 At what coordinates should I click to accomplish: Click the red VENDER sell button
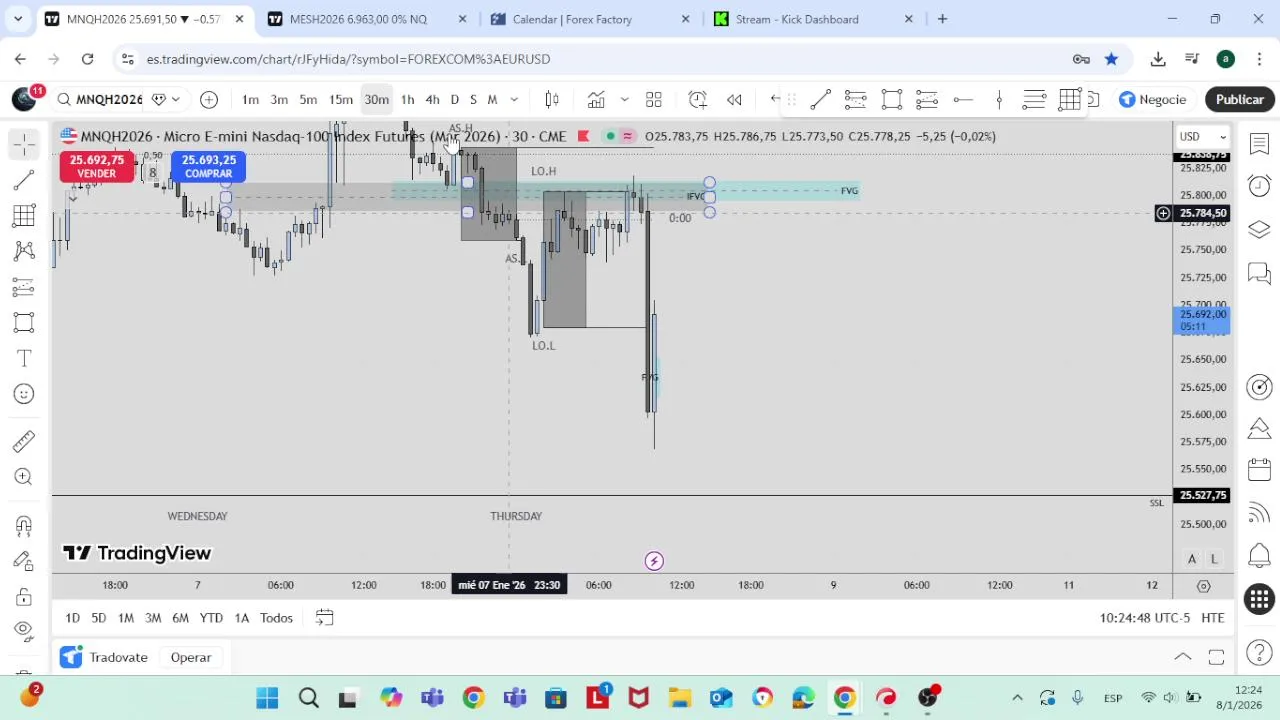coord(96,166)
